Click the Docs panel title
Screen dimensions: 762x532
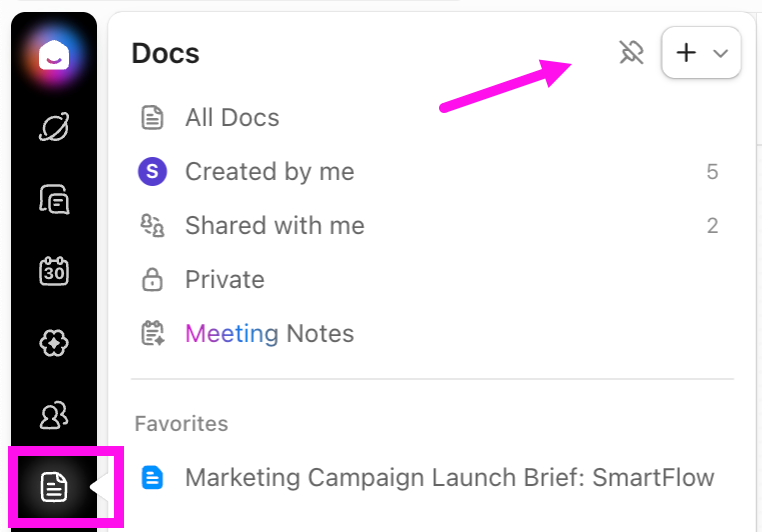coord(165,54)
